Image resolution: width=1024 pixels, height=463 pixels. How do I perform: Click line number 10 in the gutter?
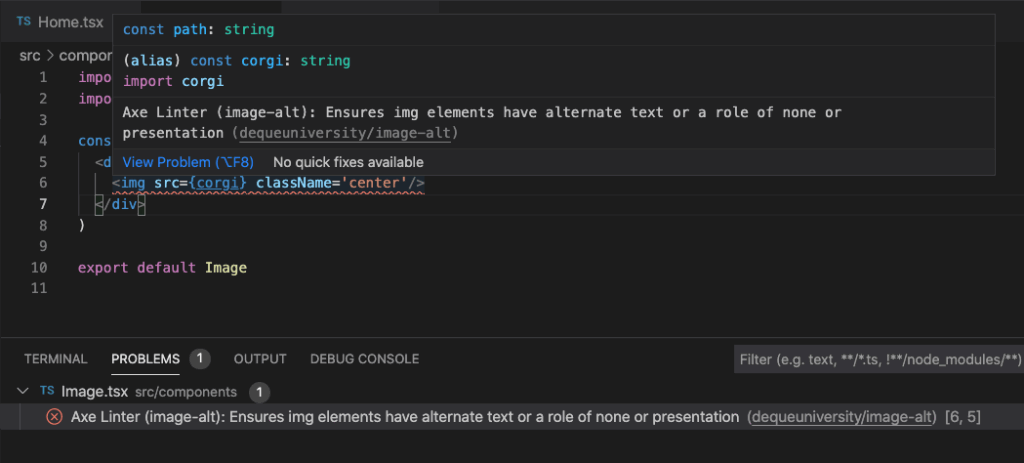point(39,268)
